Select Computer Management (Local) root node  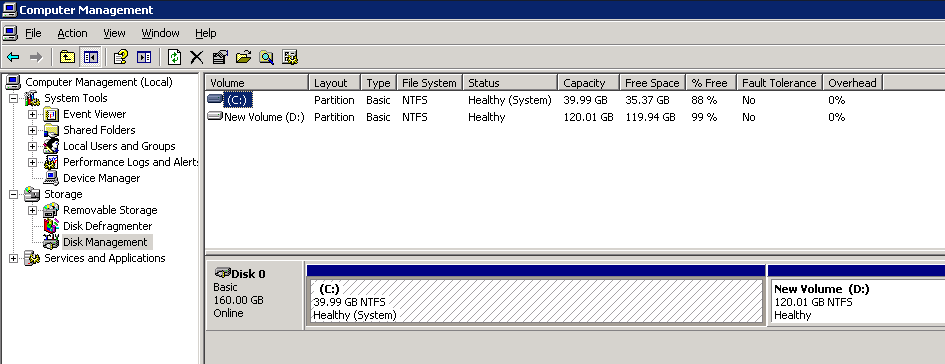[x=99, y=82]
